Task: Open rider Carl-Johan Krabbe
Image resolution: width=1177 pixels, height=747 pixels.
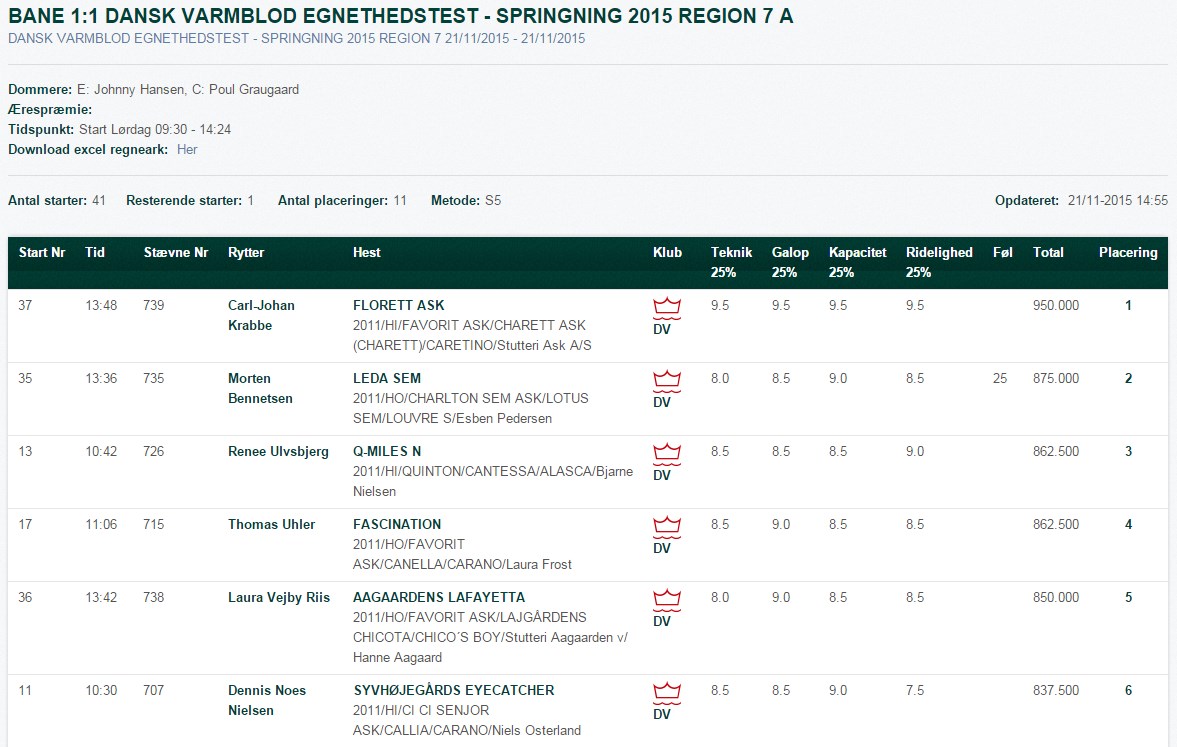Action: click(x=261, y=315)
